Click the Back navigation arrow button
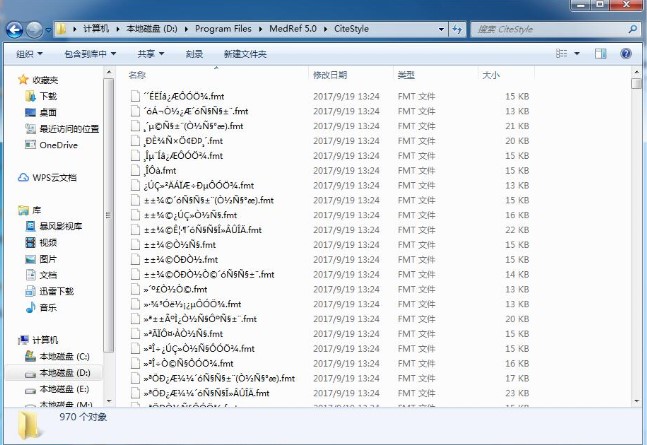Screen dimensions: 647x445 click(x=14, y=29)
